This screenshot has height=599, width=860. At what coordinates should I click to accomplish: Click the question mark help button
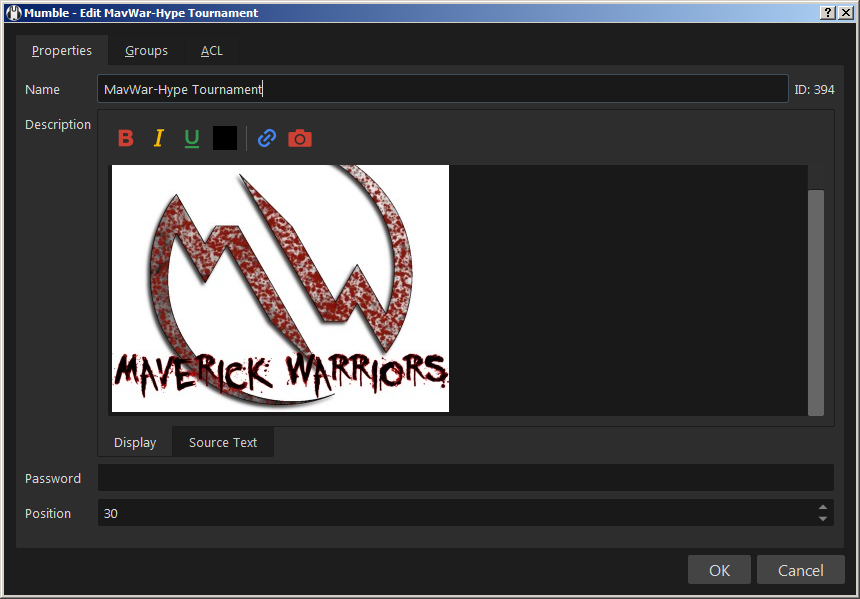tap(828, 13)
